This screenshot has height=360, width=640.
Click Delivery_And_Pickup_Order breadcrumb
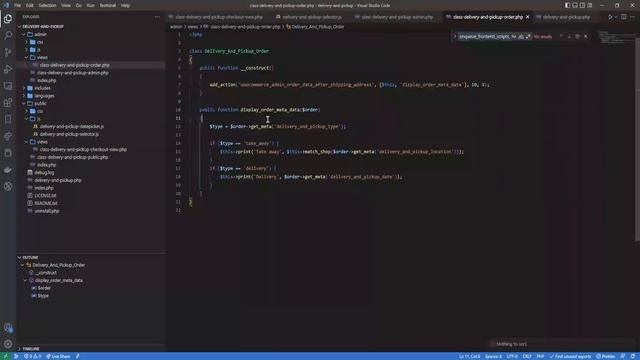pos(318,27)
